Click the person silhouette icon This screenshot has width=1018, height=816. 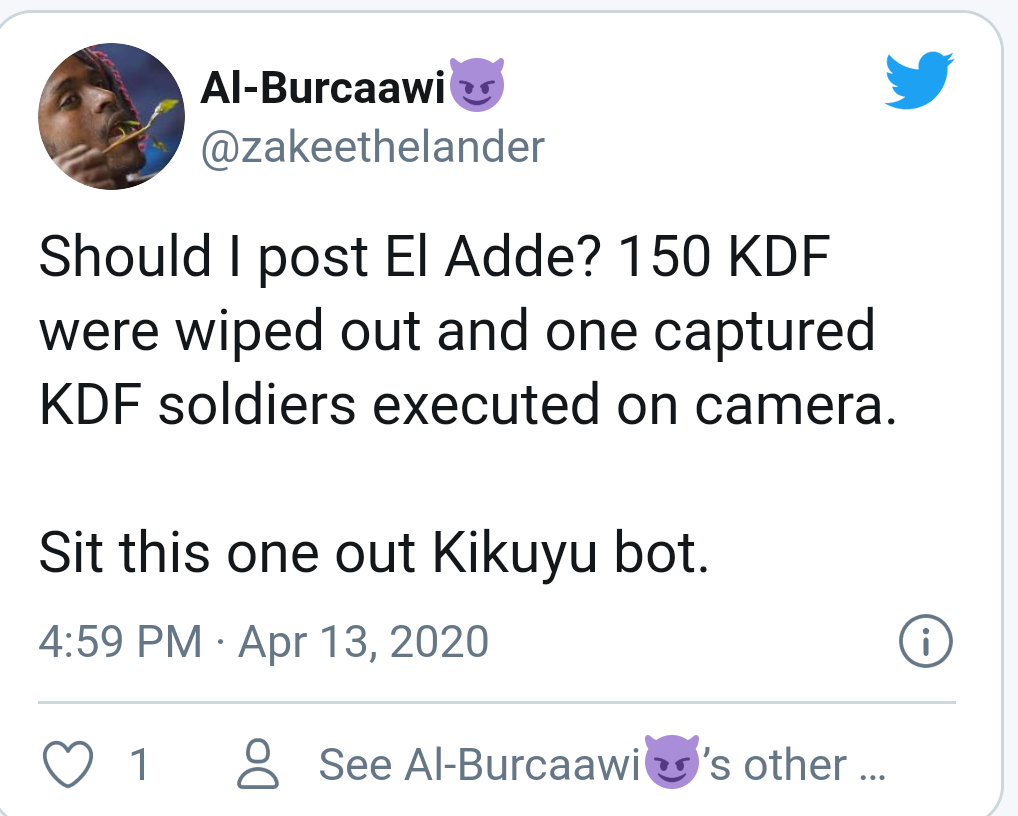[x=260, y=765]
